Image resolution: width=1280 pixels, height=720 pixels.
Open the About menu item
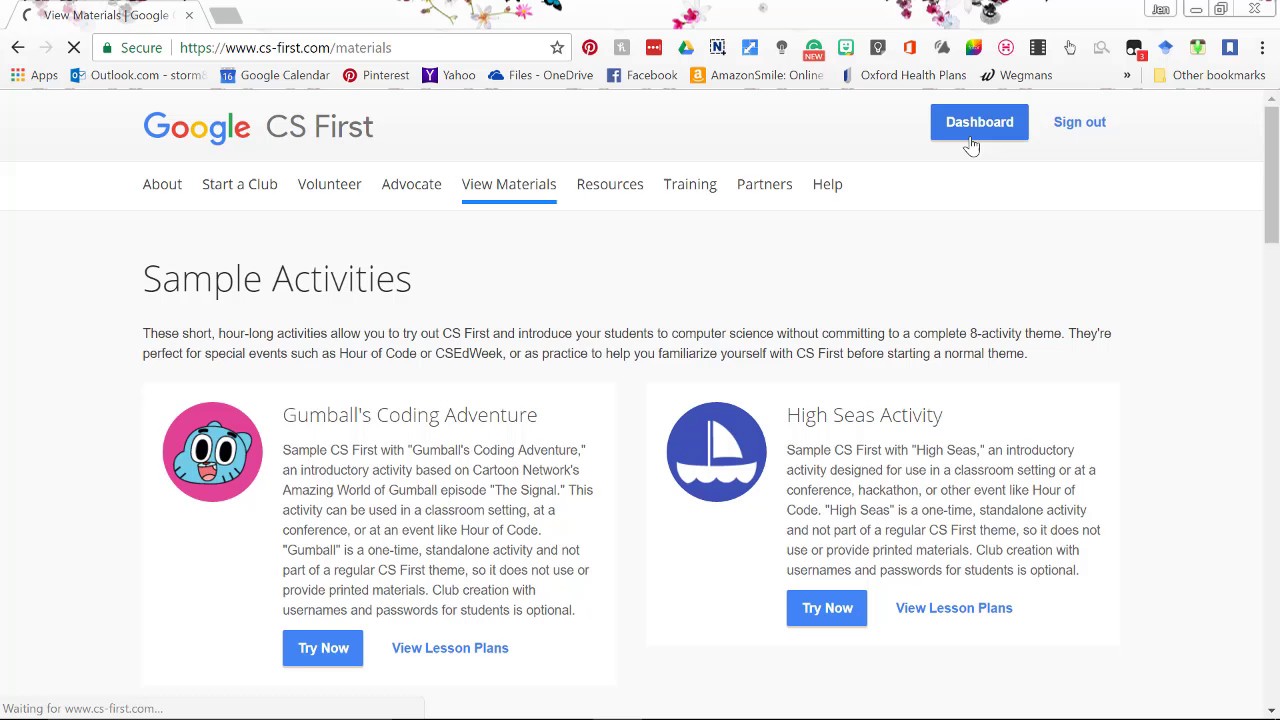(x=162, y=184)
